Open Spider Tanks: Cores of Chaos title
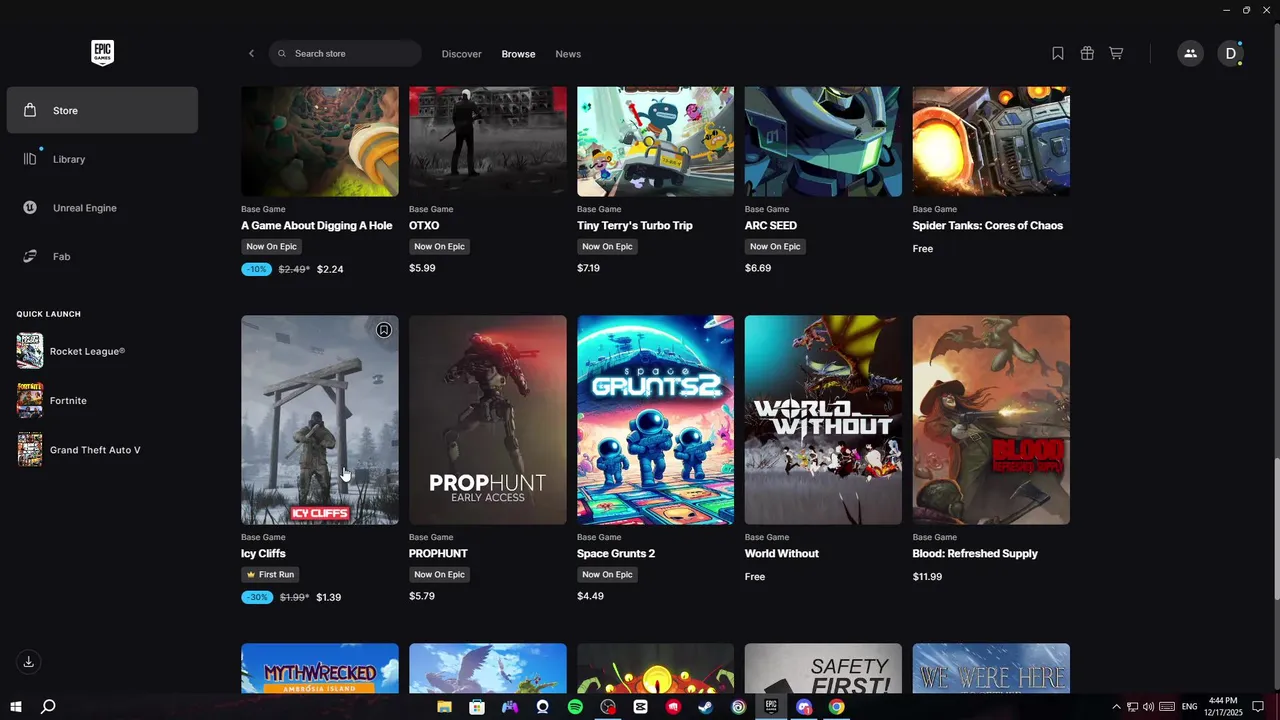 click(x=988, y=226)
